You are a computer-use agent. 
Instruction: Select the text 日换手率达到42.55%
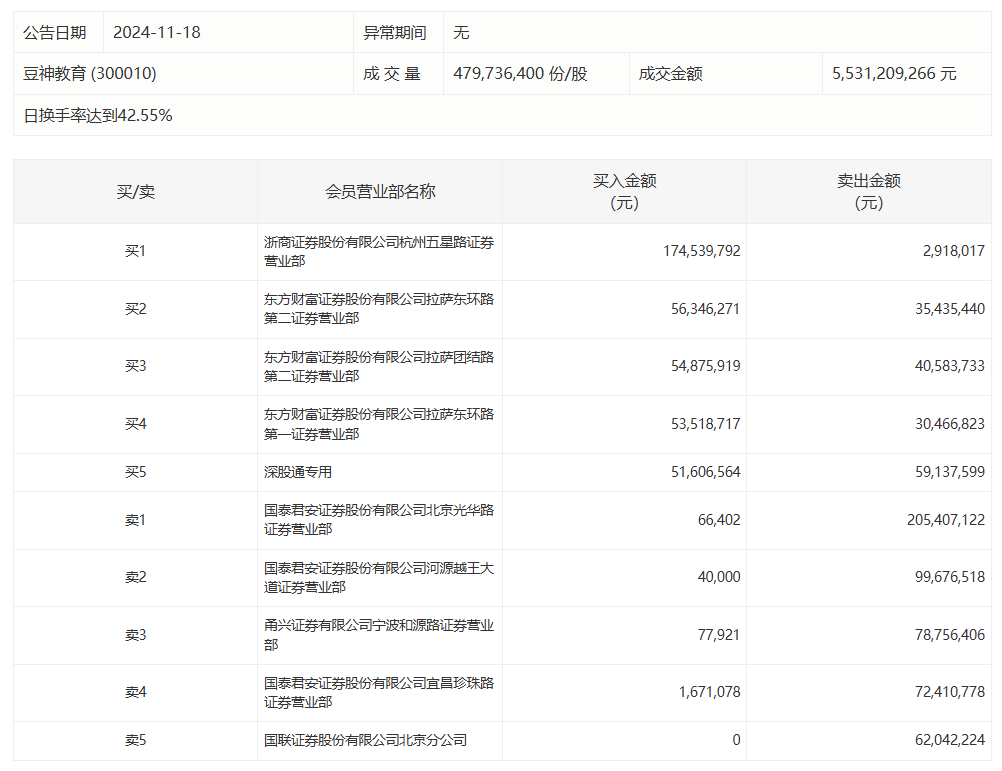98,116
